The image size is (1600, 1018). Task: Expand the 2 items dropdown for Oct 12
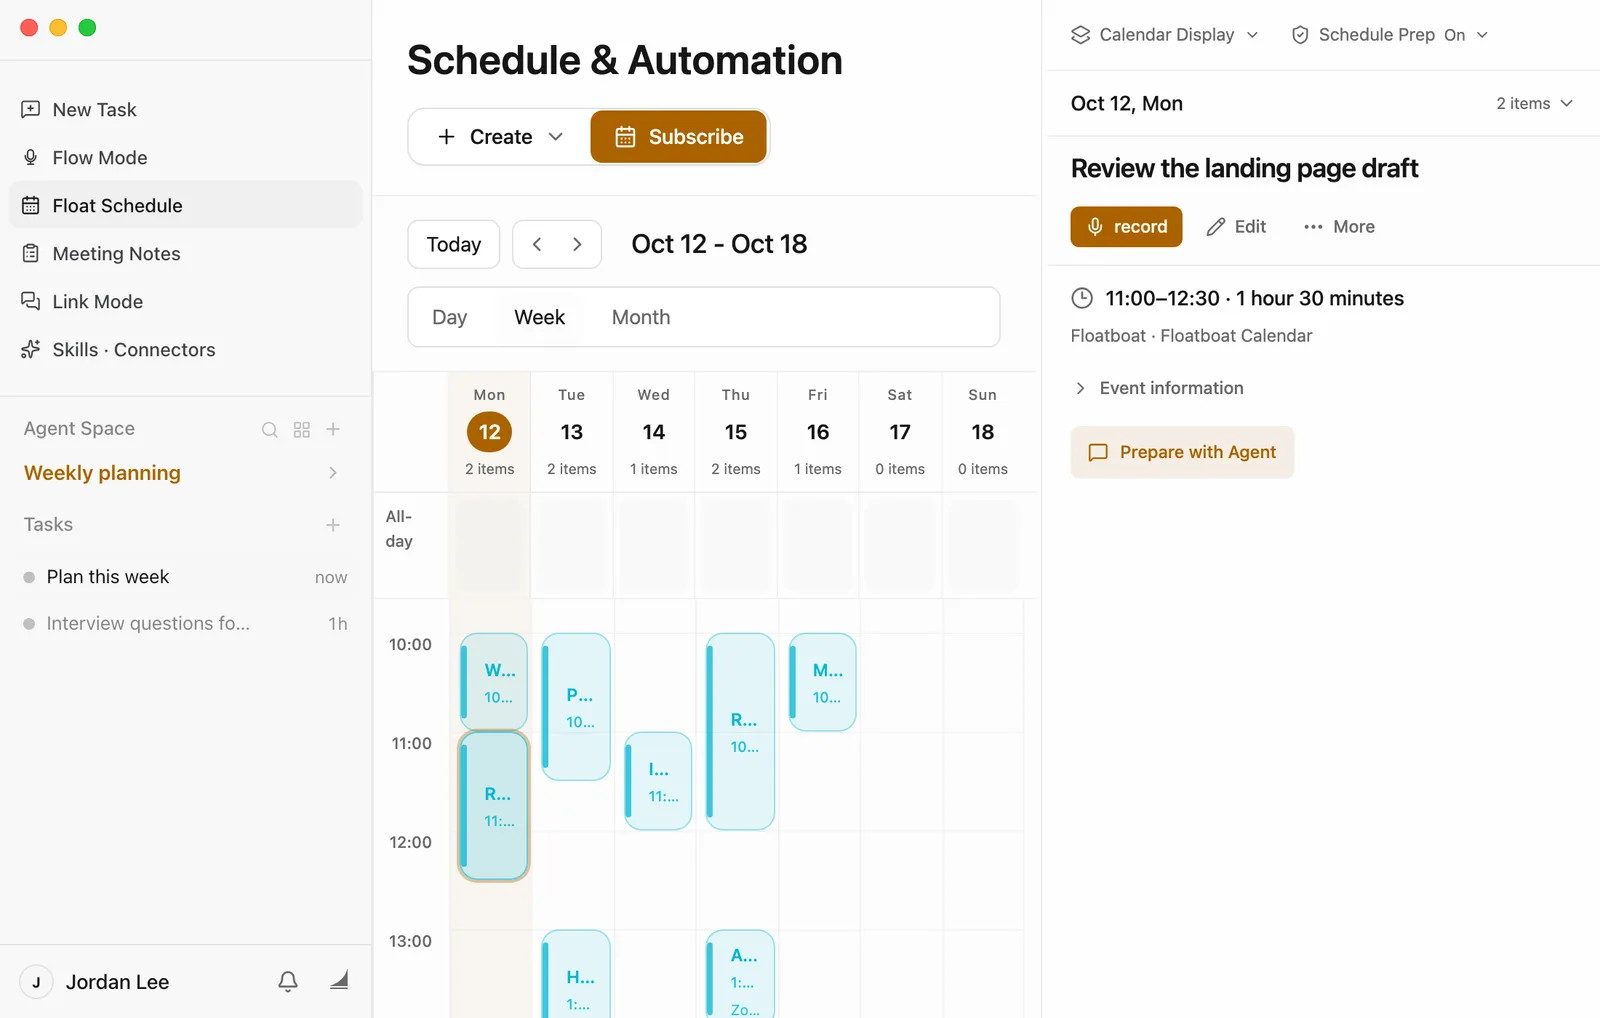(1534, 104)
